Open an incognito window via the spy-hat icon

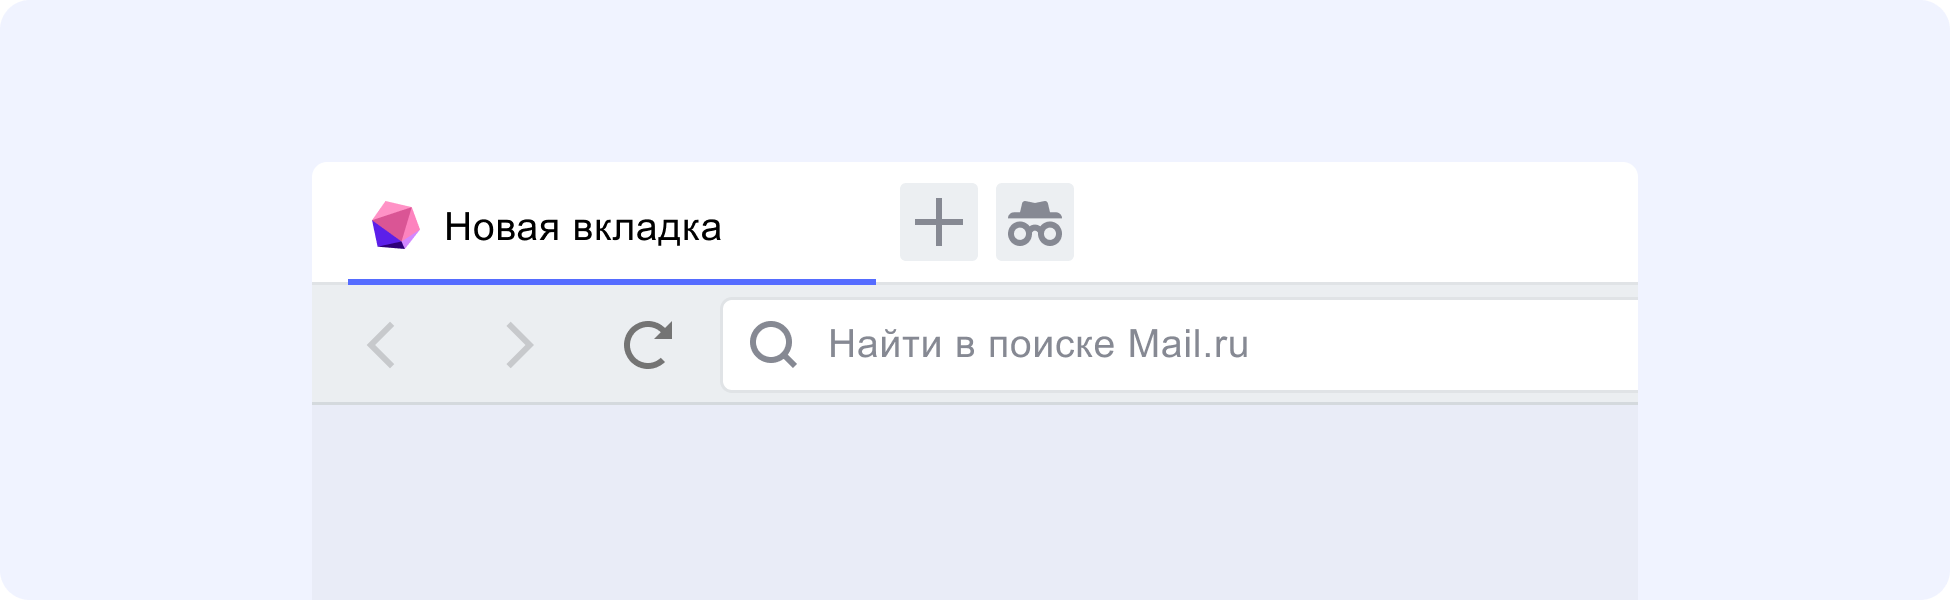(x=1035, y=222)
